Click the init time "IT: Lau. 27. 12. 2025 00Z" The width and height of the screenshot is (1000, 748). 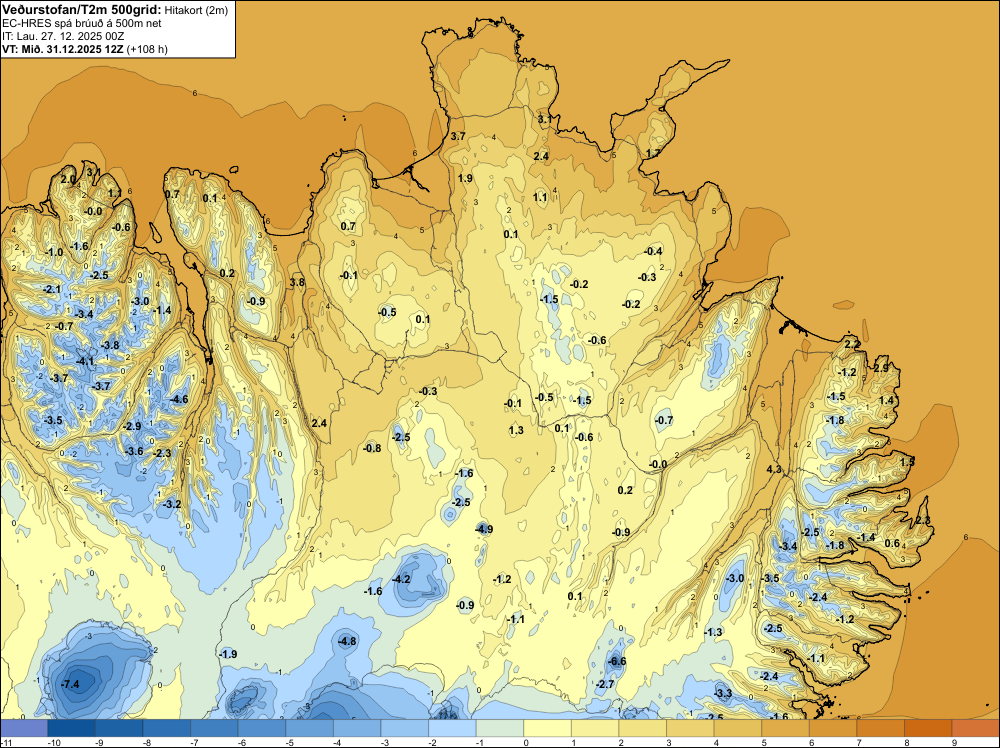point(63,36)
